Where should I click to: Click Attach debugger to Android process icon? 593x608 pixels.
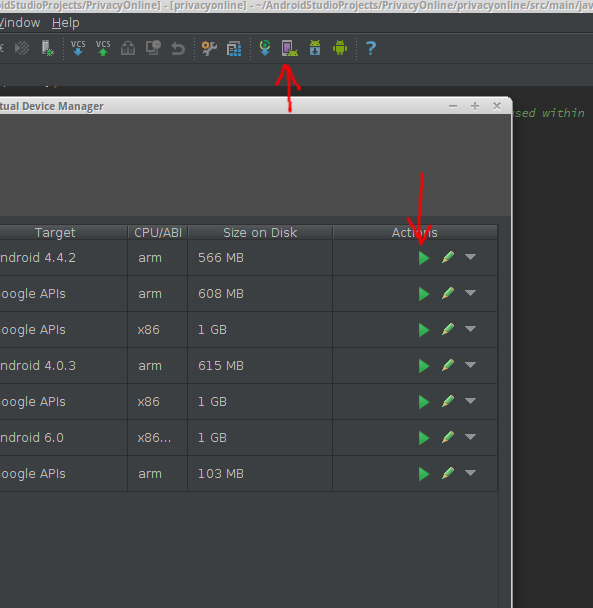[47, 48]
